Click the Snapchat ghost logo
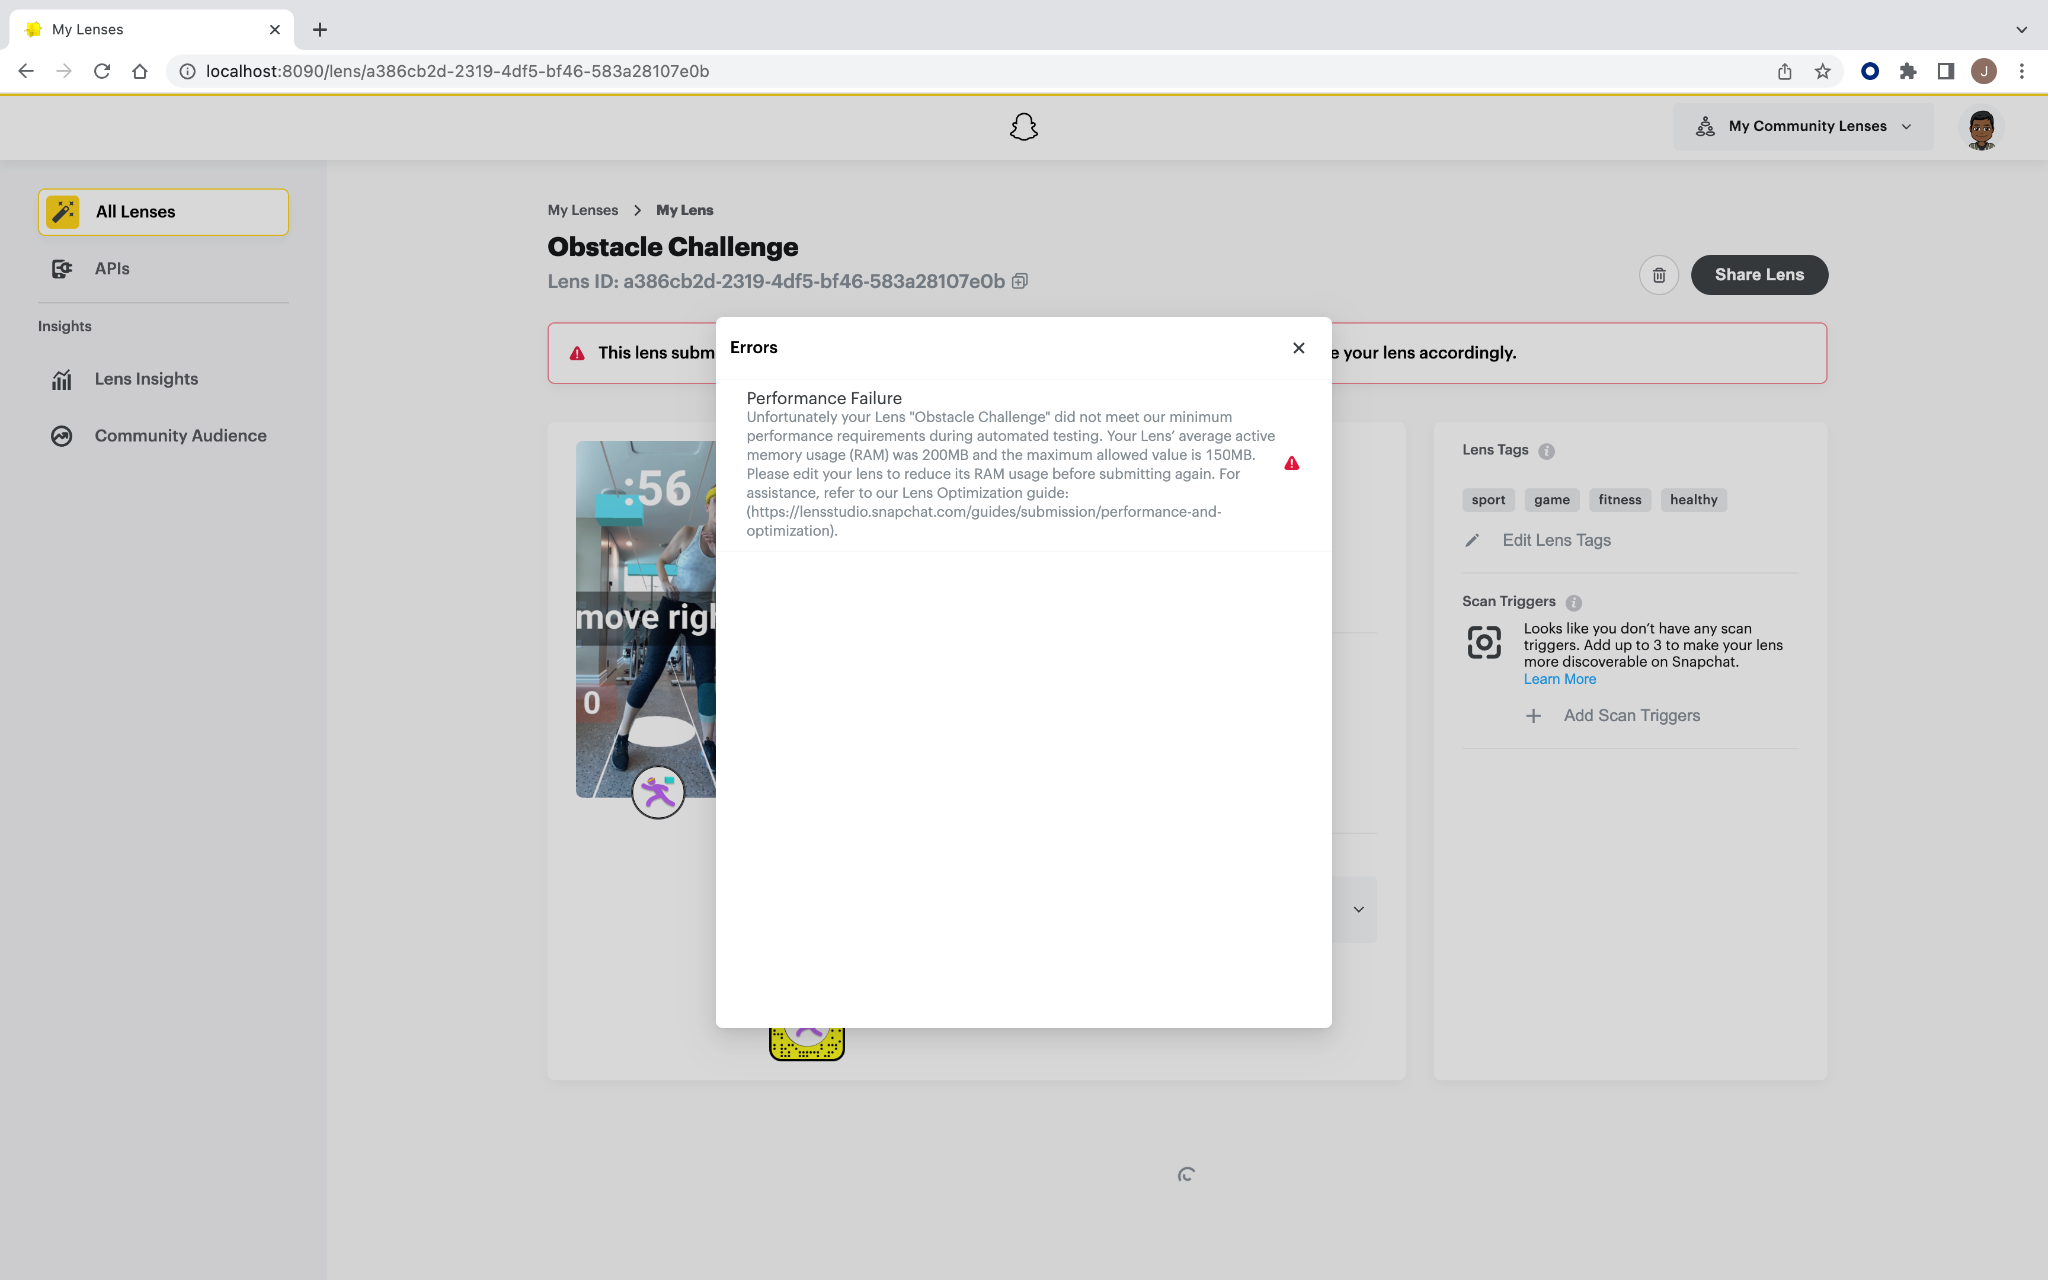Viewport: 2048px width, 1280px height. [x=1023, y=126]
